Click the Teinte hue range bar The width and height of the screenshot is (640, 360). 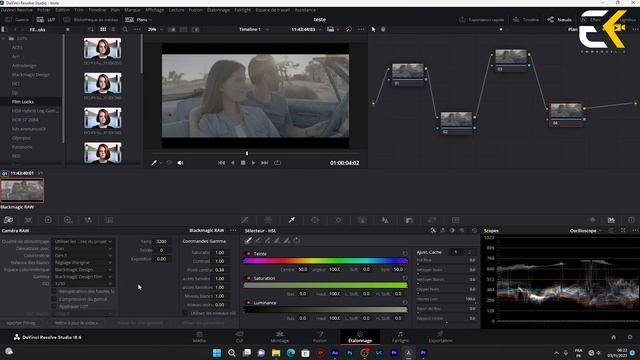click(x=325, y=260)
